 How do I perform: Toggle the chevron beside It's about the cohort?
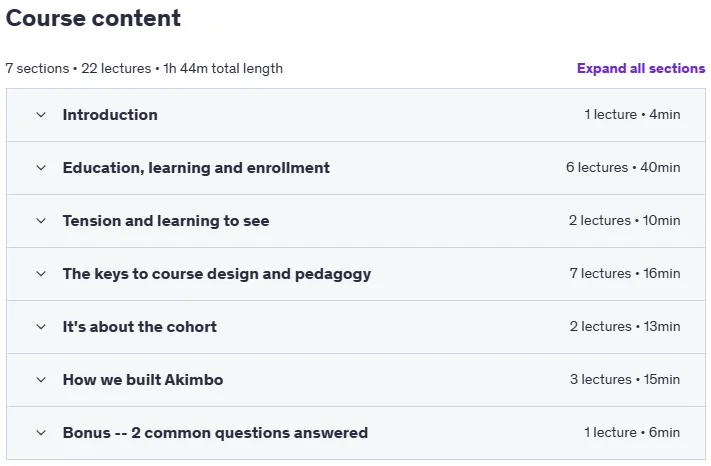pos(41,327)
